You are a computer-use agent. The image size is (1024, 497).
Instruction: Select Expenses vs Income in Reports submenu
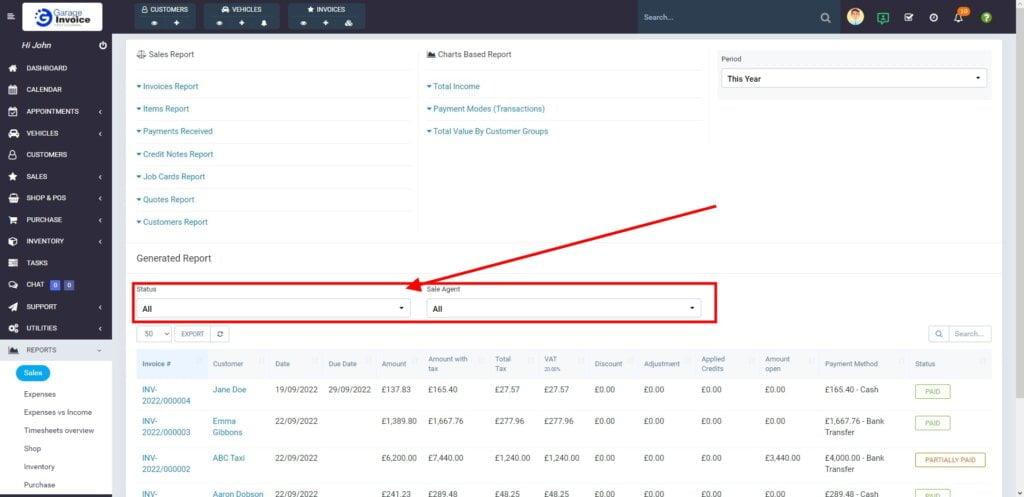pyautogui.click(x=58, y=412)
